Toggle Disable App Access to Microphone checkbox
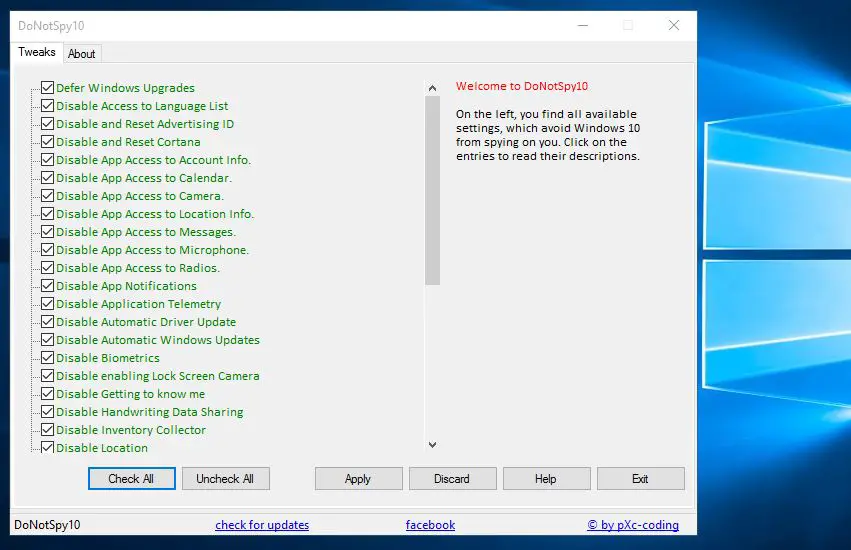 (47, 249)
